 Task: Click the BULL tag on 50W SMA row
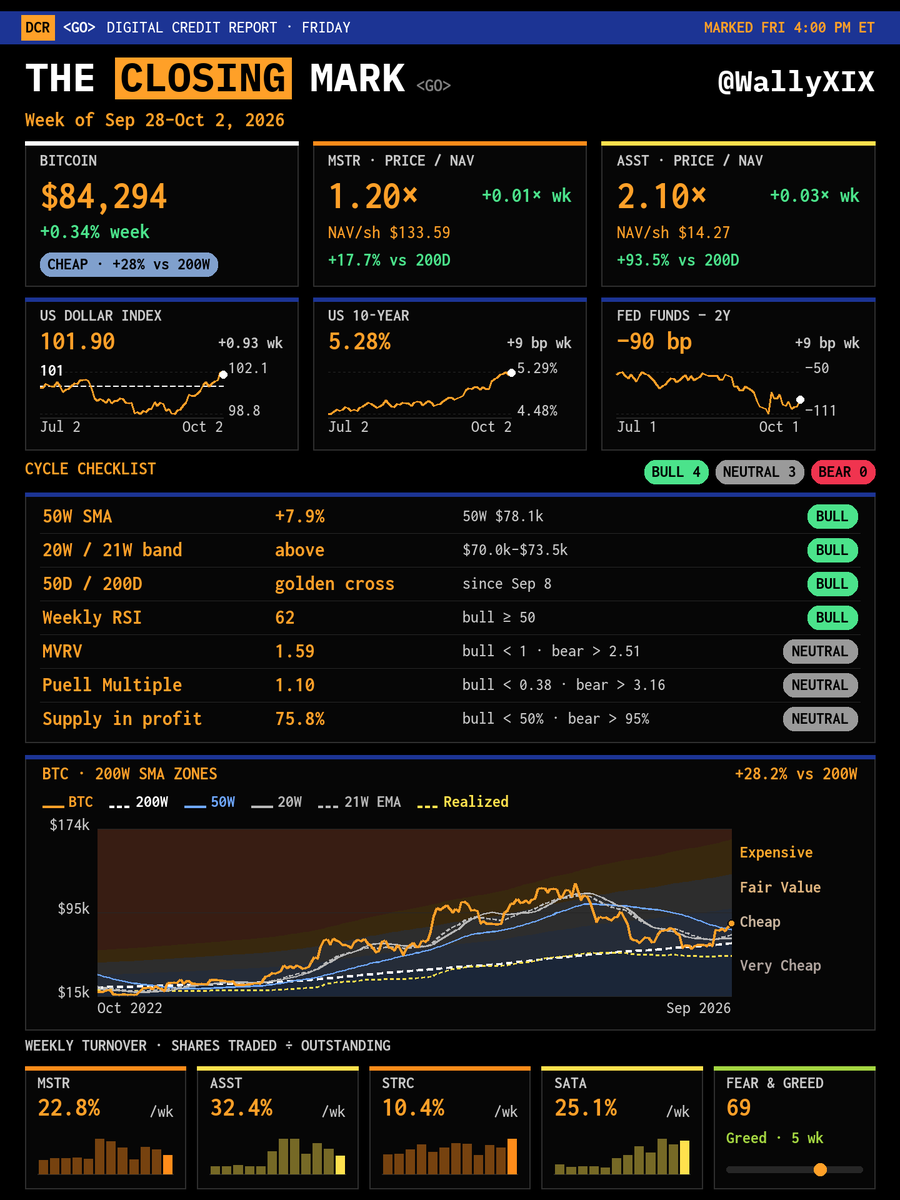click(832, 517)
